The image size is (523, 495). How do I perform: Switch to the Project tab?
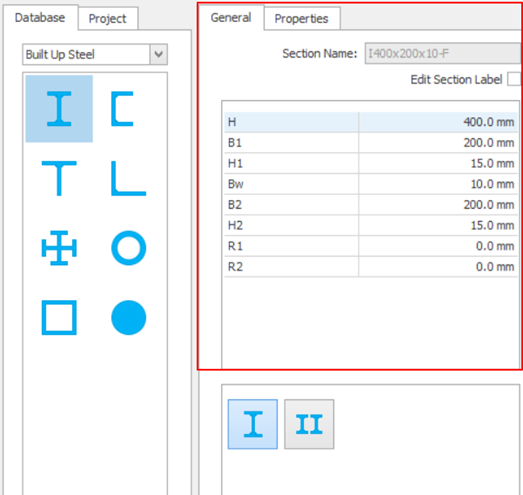pos(107,19)
